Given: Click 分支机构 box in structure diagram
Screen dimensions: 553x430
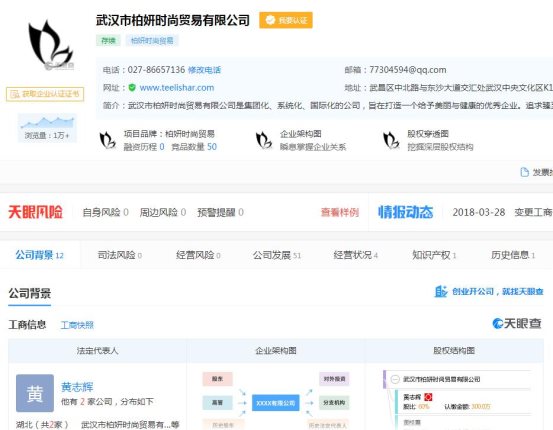Looking at the screenshot, I should point(334,402).
